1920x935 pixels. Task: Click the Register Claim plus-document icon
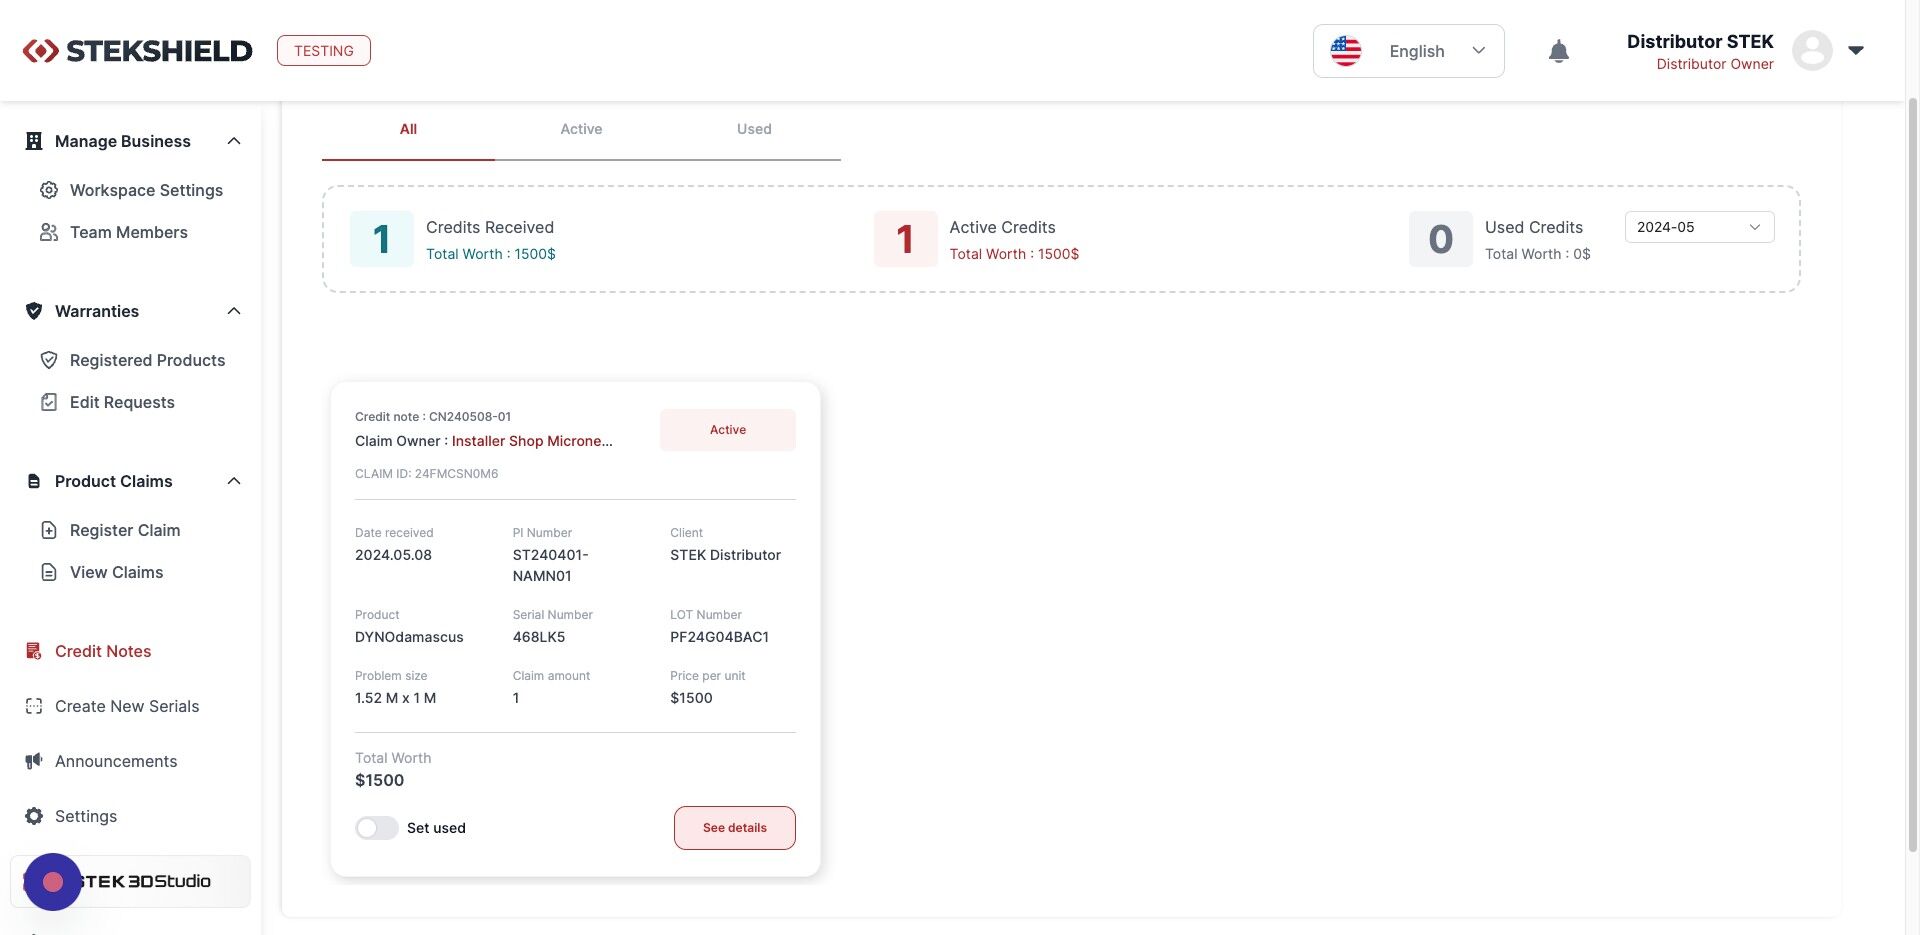[48, 530]
